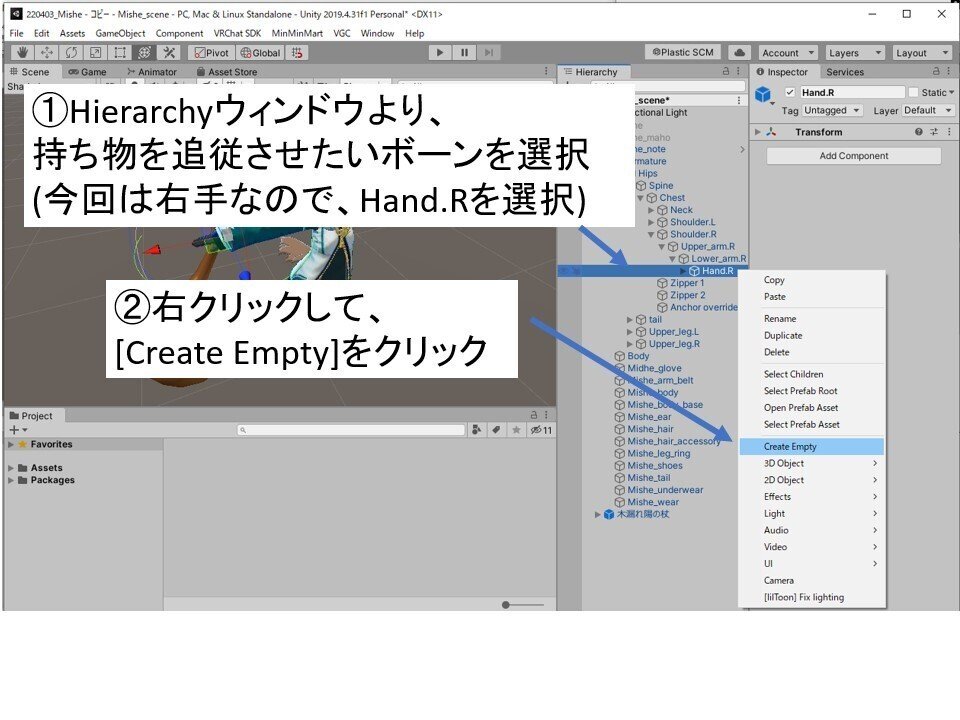This screenshot has width=960, height=720.
Task: Select the Rotate tool
Action: (x=71, y=53)
